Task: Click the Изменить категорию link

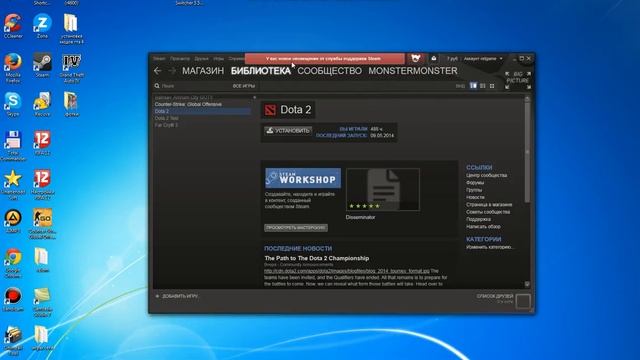Action: [489, 247]
